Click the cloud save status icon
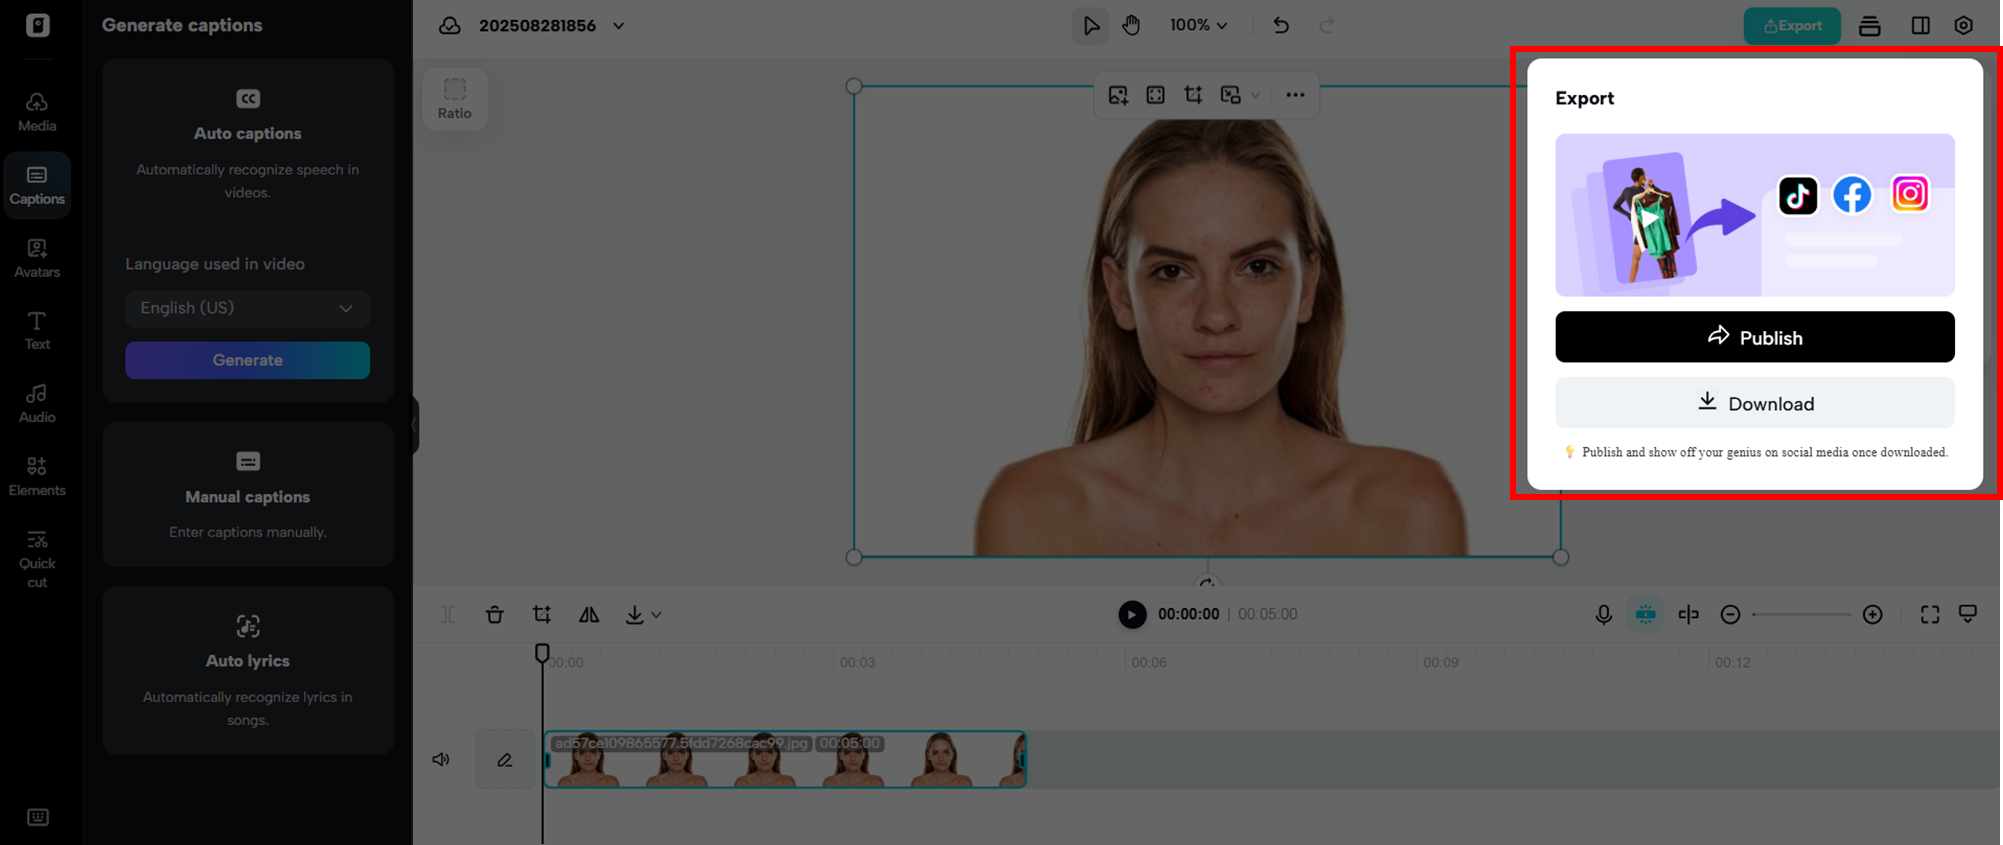 click(x=450, y=26)
